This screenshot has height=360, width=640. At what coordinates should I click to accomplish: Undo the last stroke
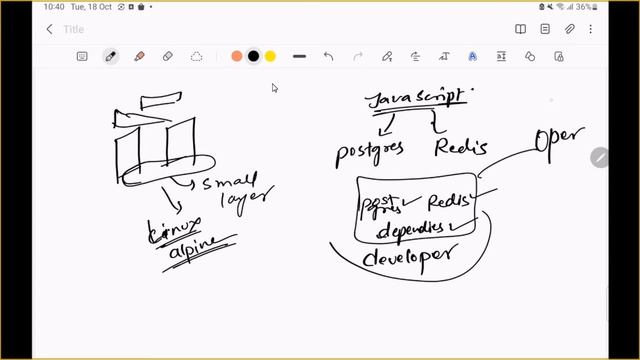[x=329, y=56]
